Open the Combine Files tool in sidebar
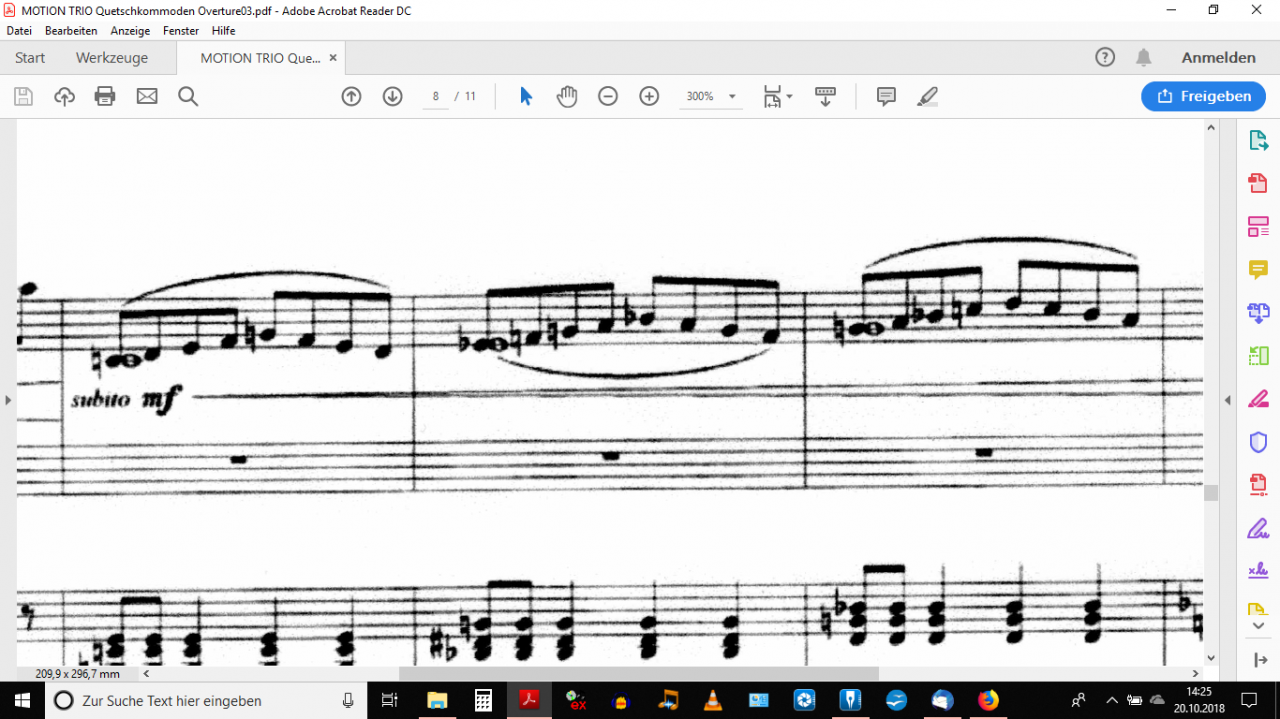The image size is (1280, 719). [1258, 312]
